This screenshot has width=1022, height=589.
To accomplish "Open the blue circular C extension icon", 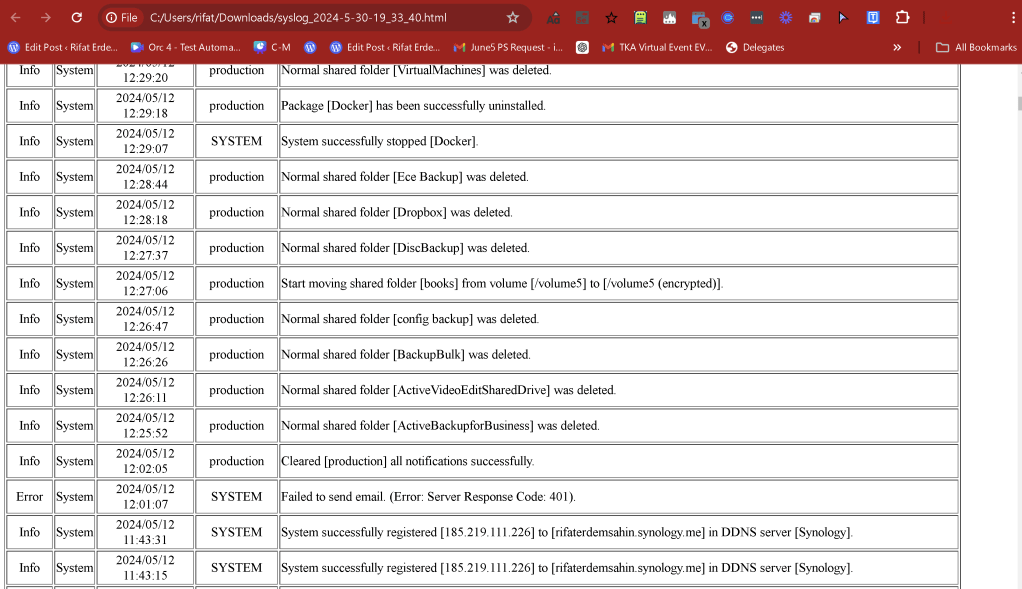I will click(727, 18).
